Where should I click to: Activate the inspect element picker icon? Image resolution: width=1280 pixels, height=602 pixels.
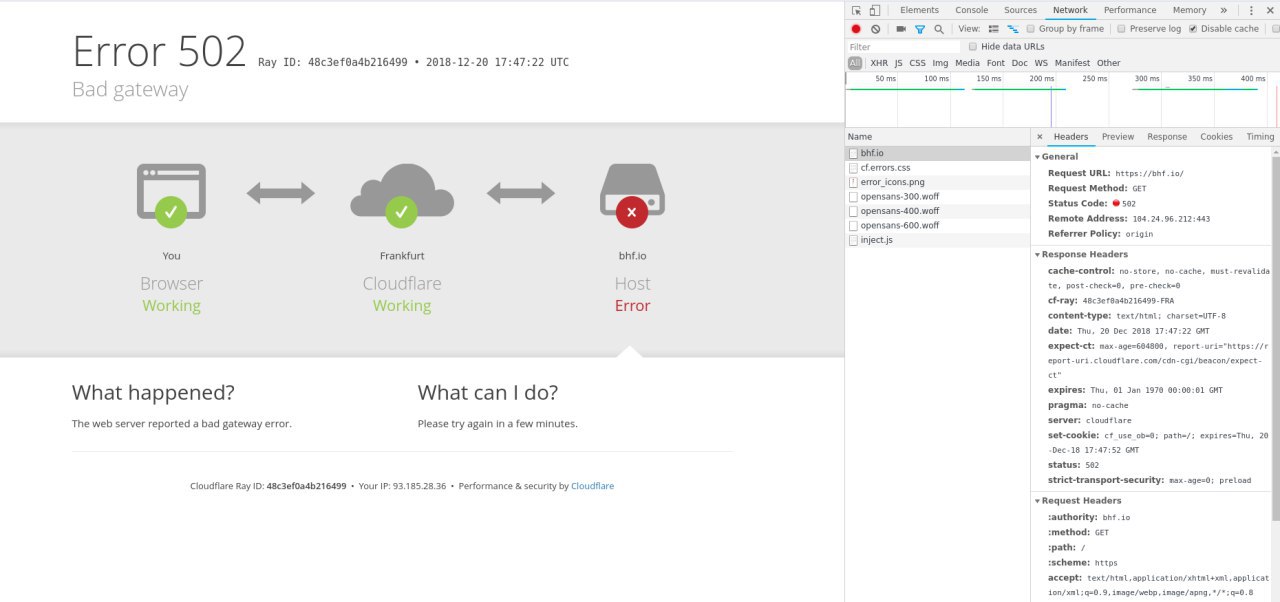coord(857,10)
